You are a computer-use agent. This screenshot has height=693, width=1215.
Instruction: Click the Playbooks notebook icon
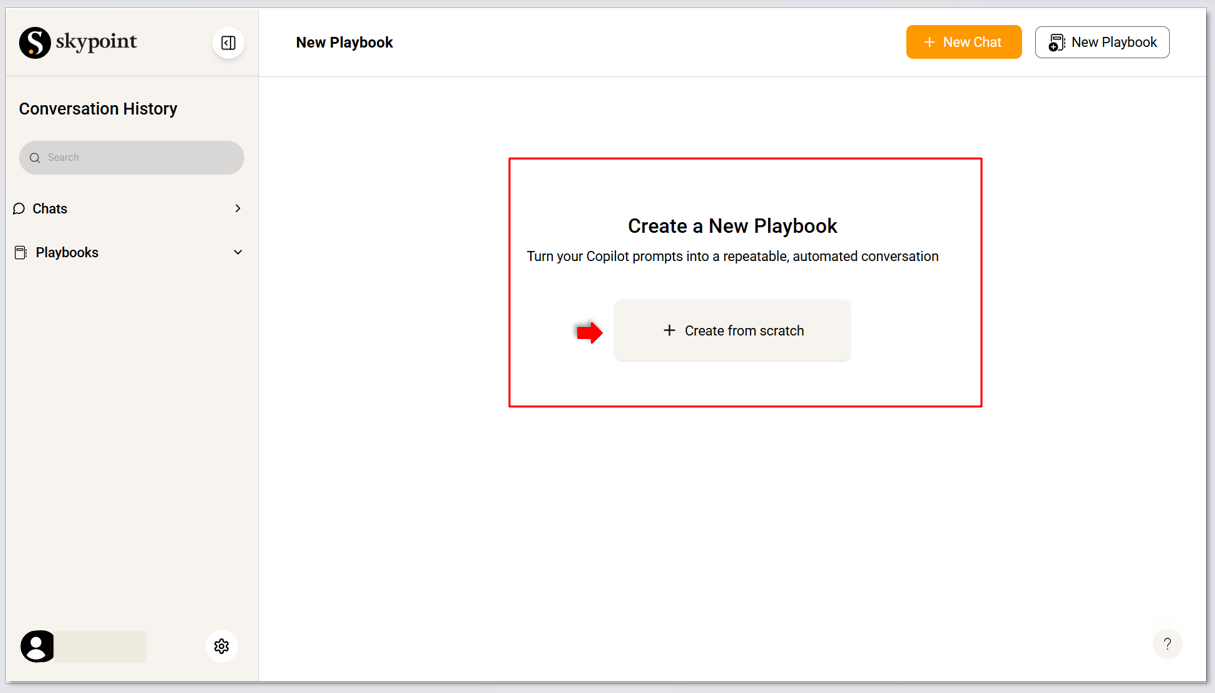point(20,253)
